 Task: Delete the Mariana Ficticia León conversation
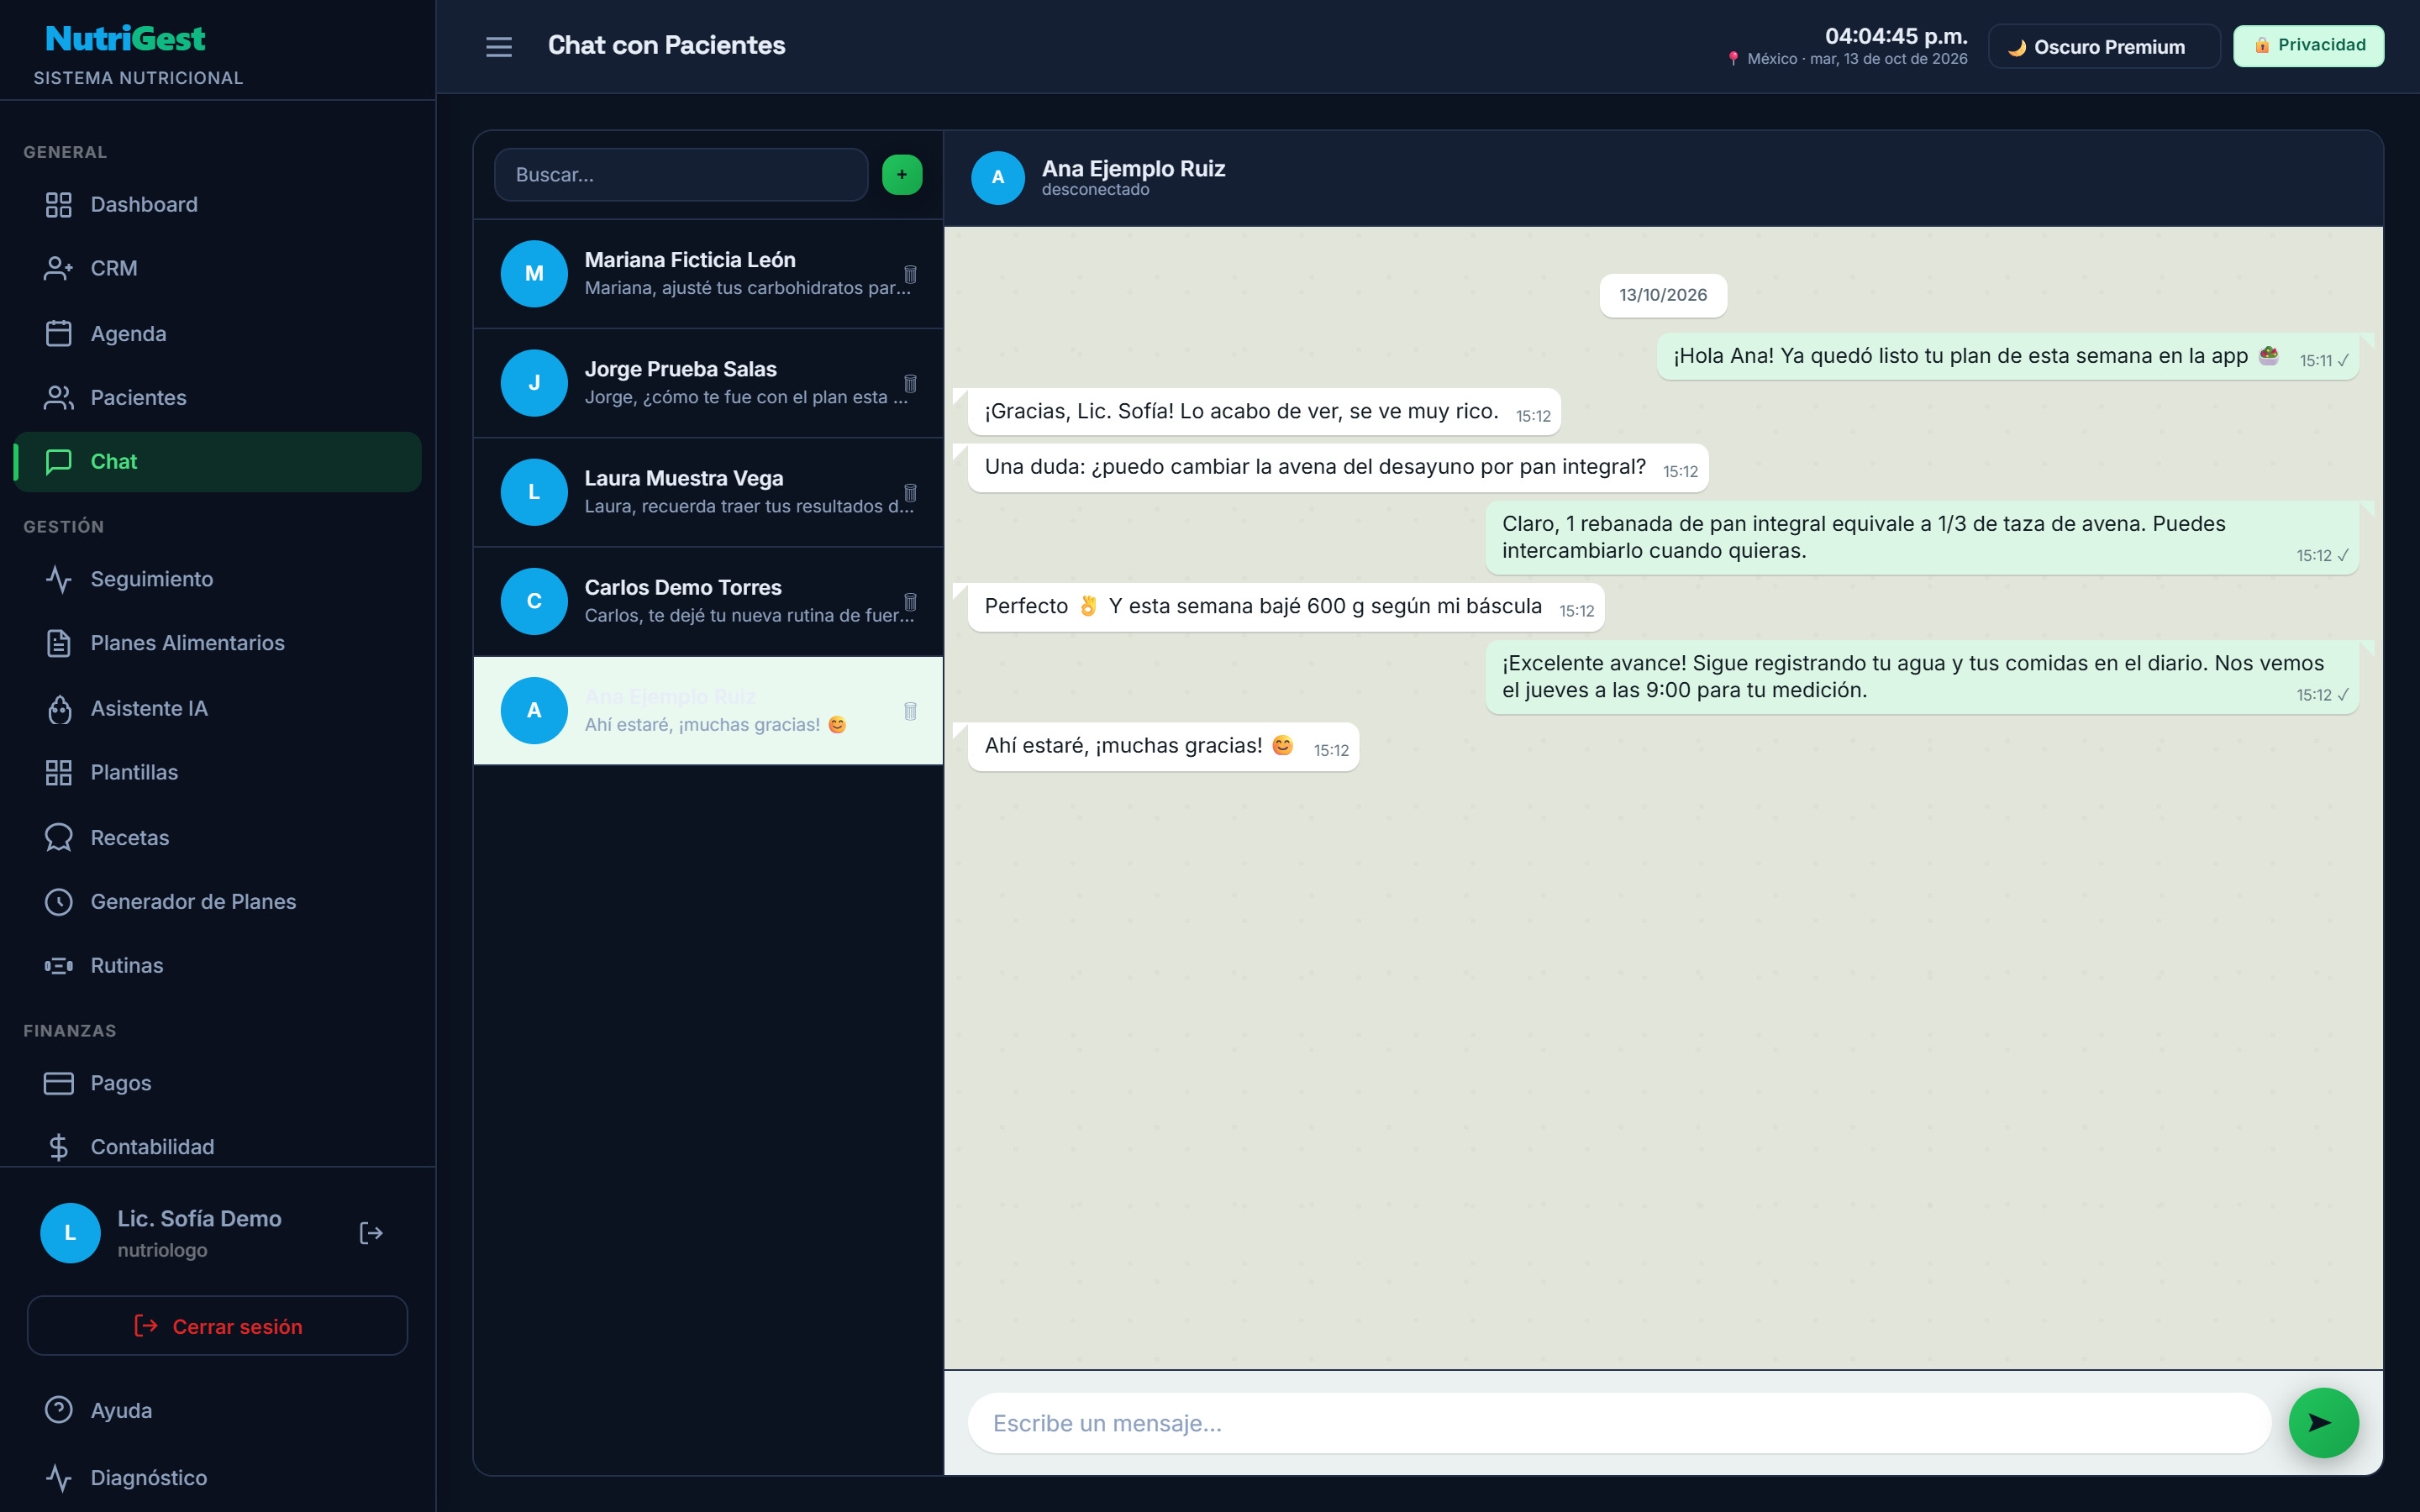pos(910,274)
